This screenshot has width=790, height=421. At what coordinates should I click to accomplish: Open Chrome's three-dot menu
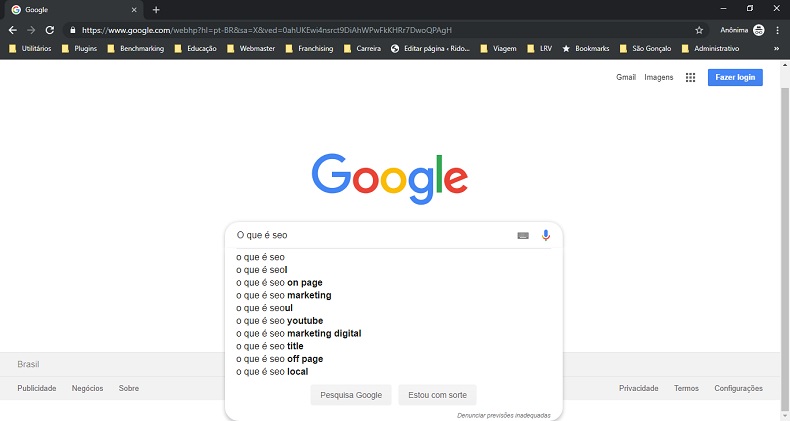(x=777, y=30)
